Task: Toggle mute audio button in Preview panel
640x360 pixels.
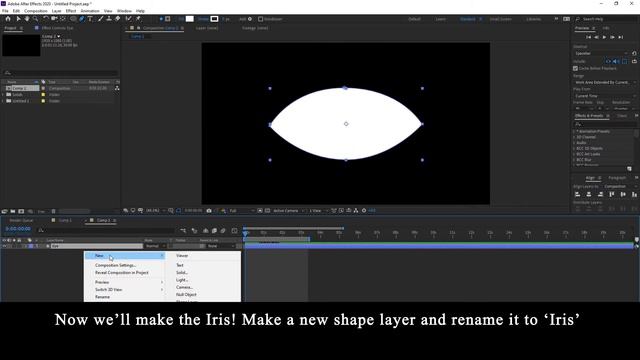Action: pos(616,61)
